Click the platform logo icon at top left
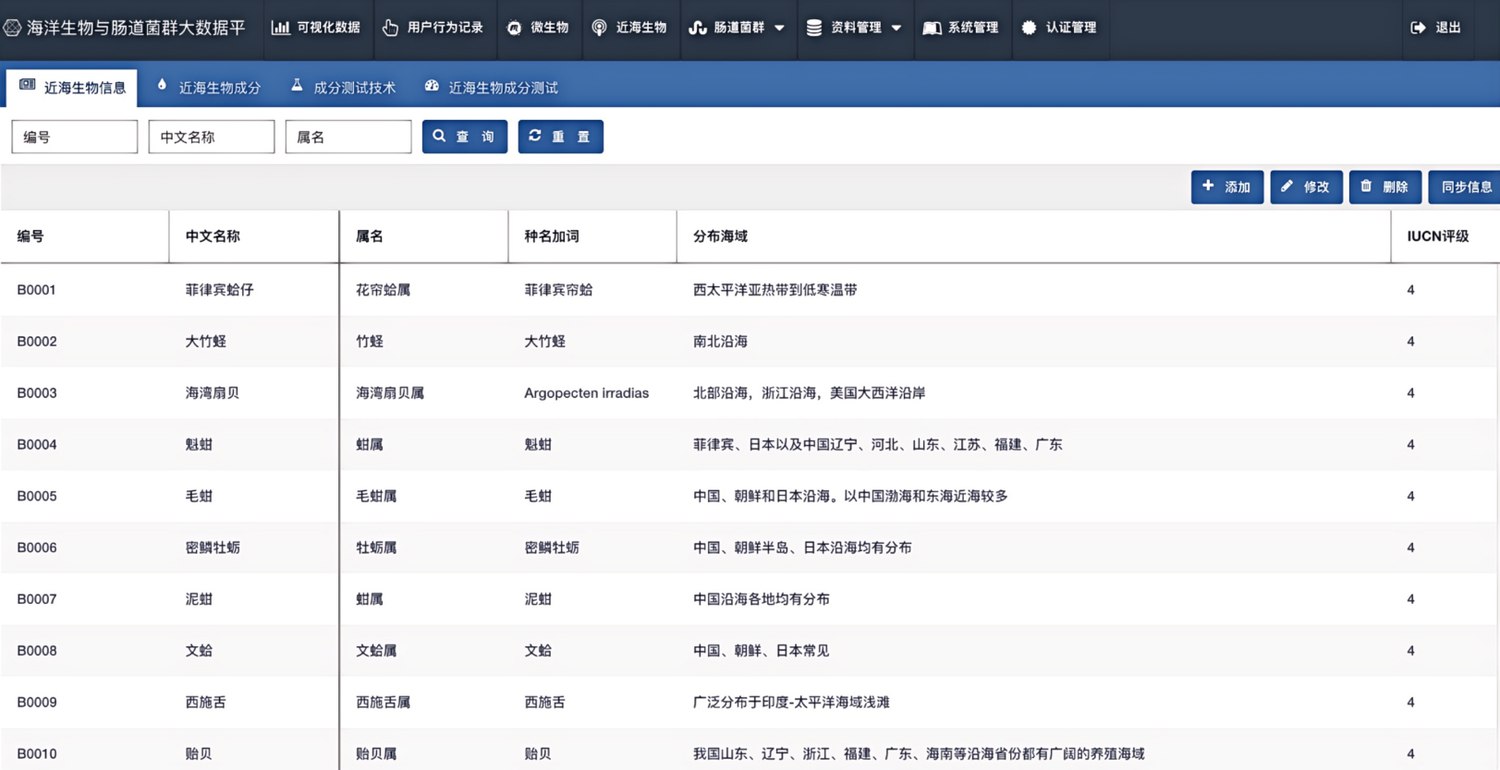Image resolution: width=1500 pixels, height=770 pixels. tap(12, 28)
